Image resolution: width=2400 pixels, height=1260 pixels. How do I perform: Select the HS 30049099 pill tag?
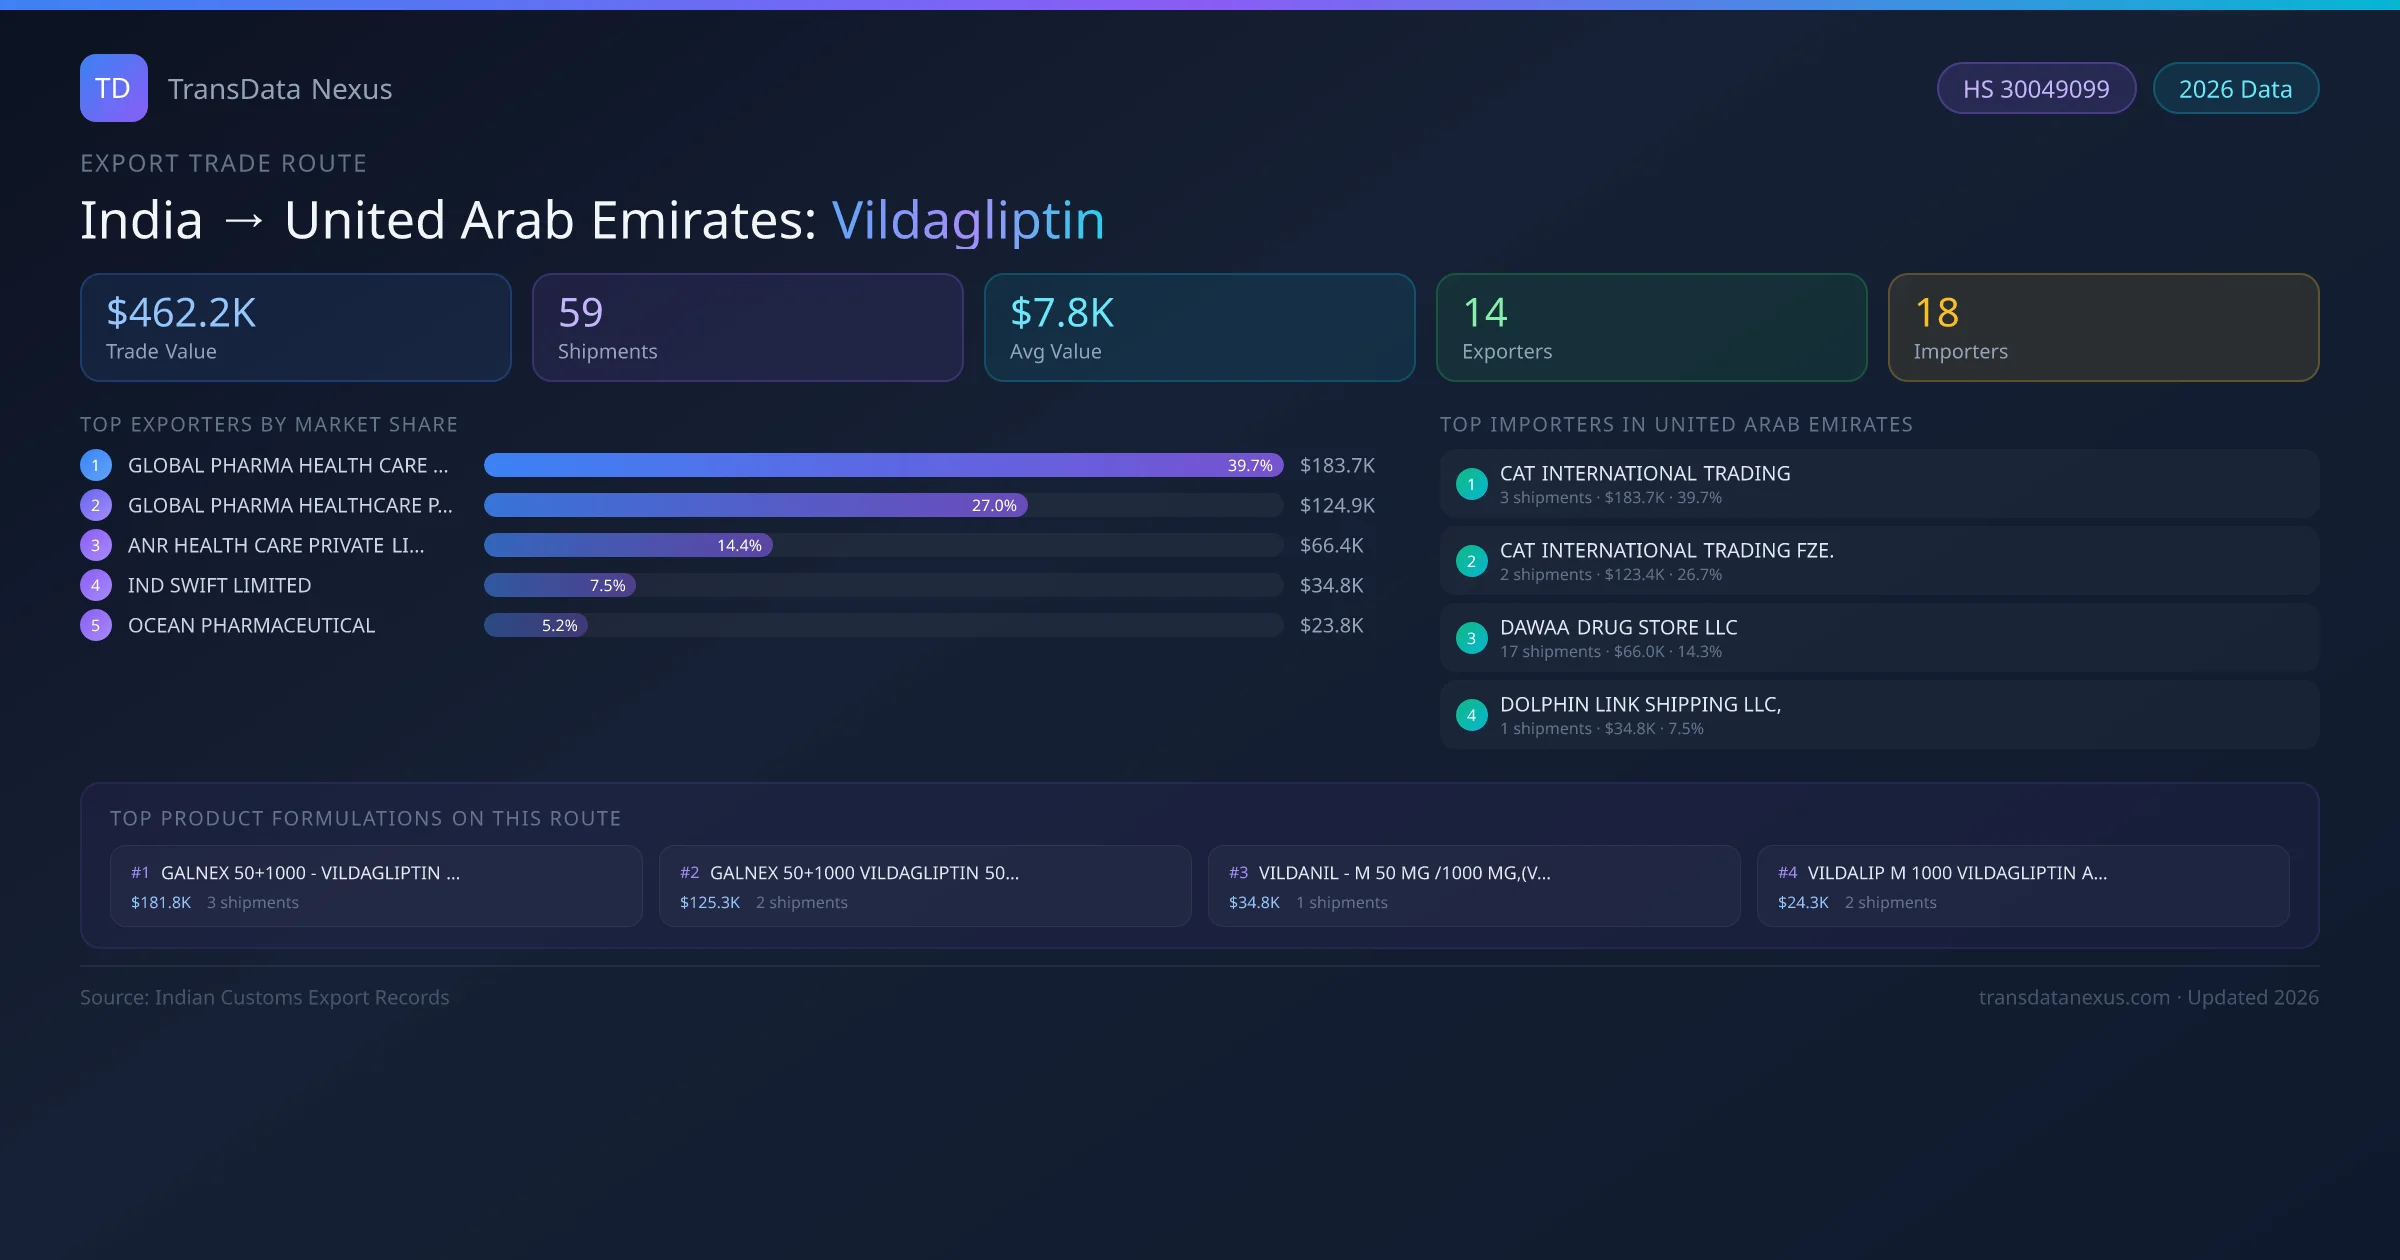2035,89
